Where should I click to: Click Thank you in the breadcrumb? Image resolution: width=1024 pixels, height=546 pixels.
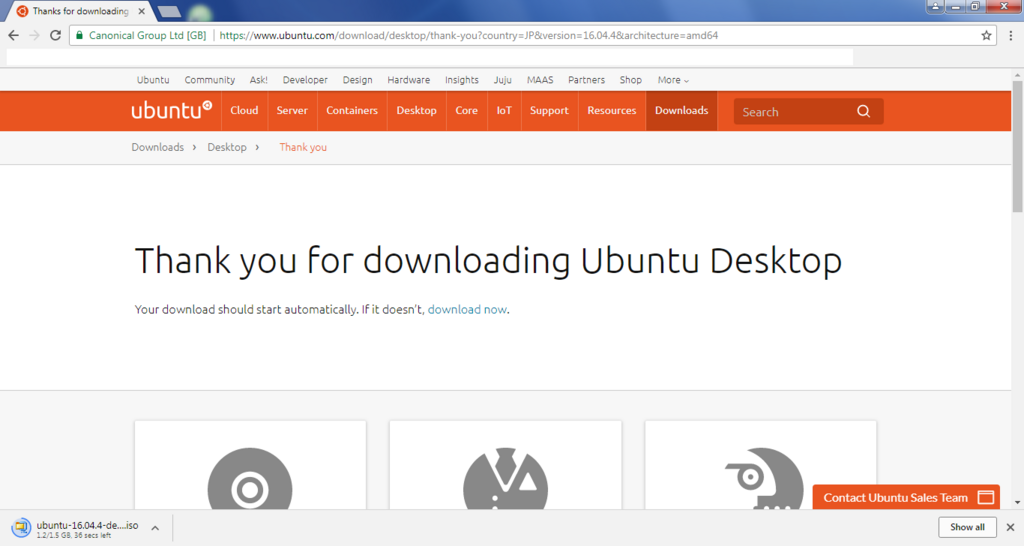point(303,147)
